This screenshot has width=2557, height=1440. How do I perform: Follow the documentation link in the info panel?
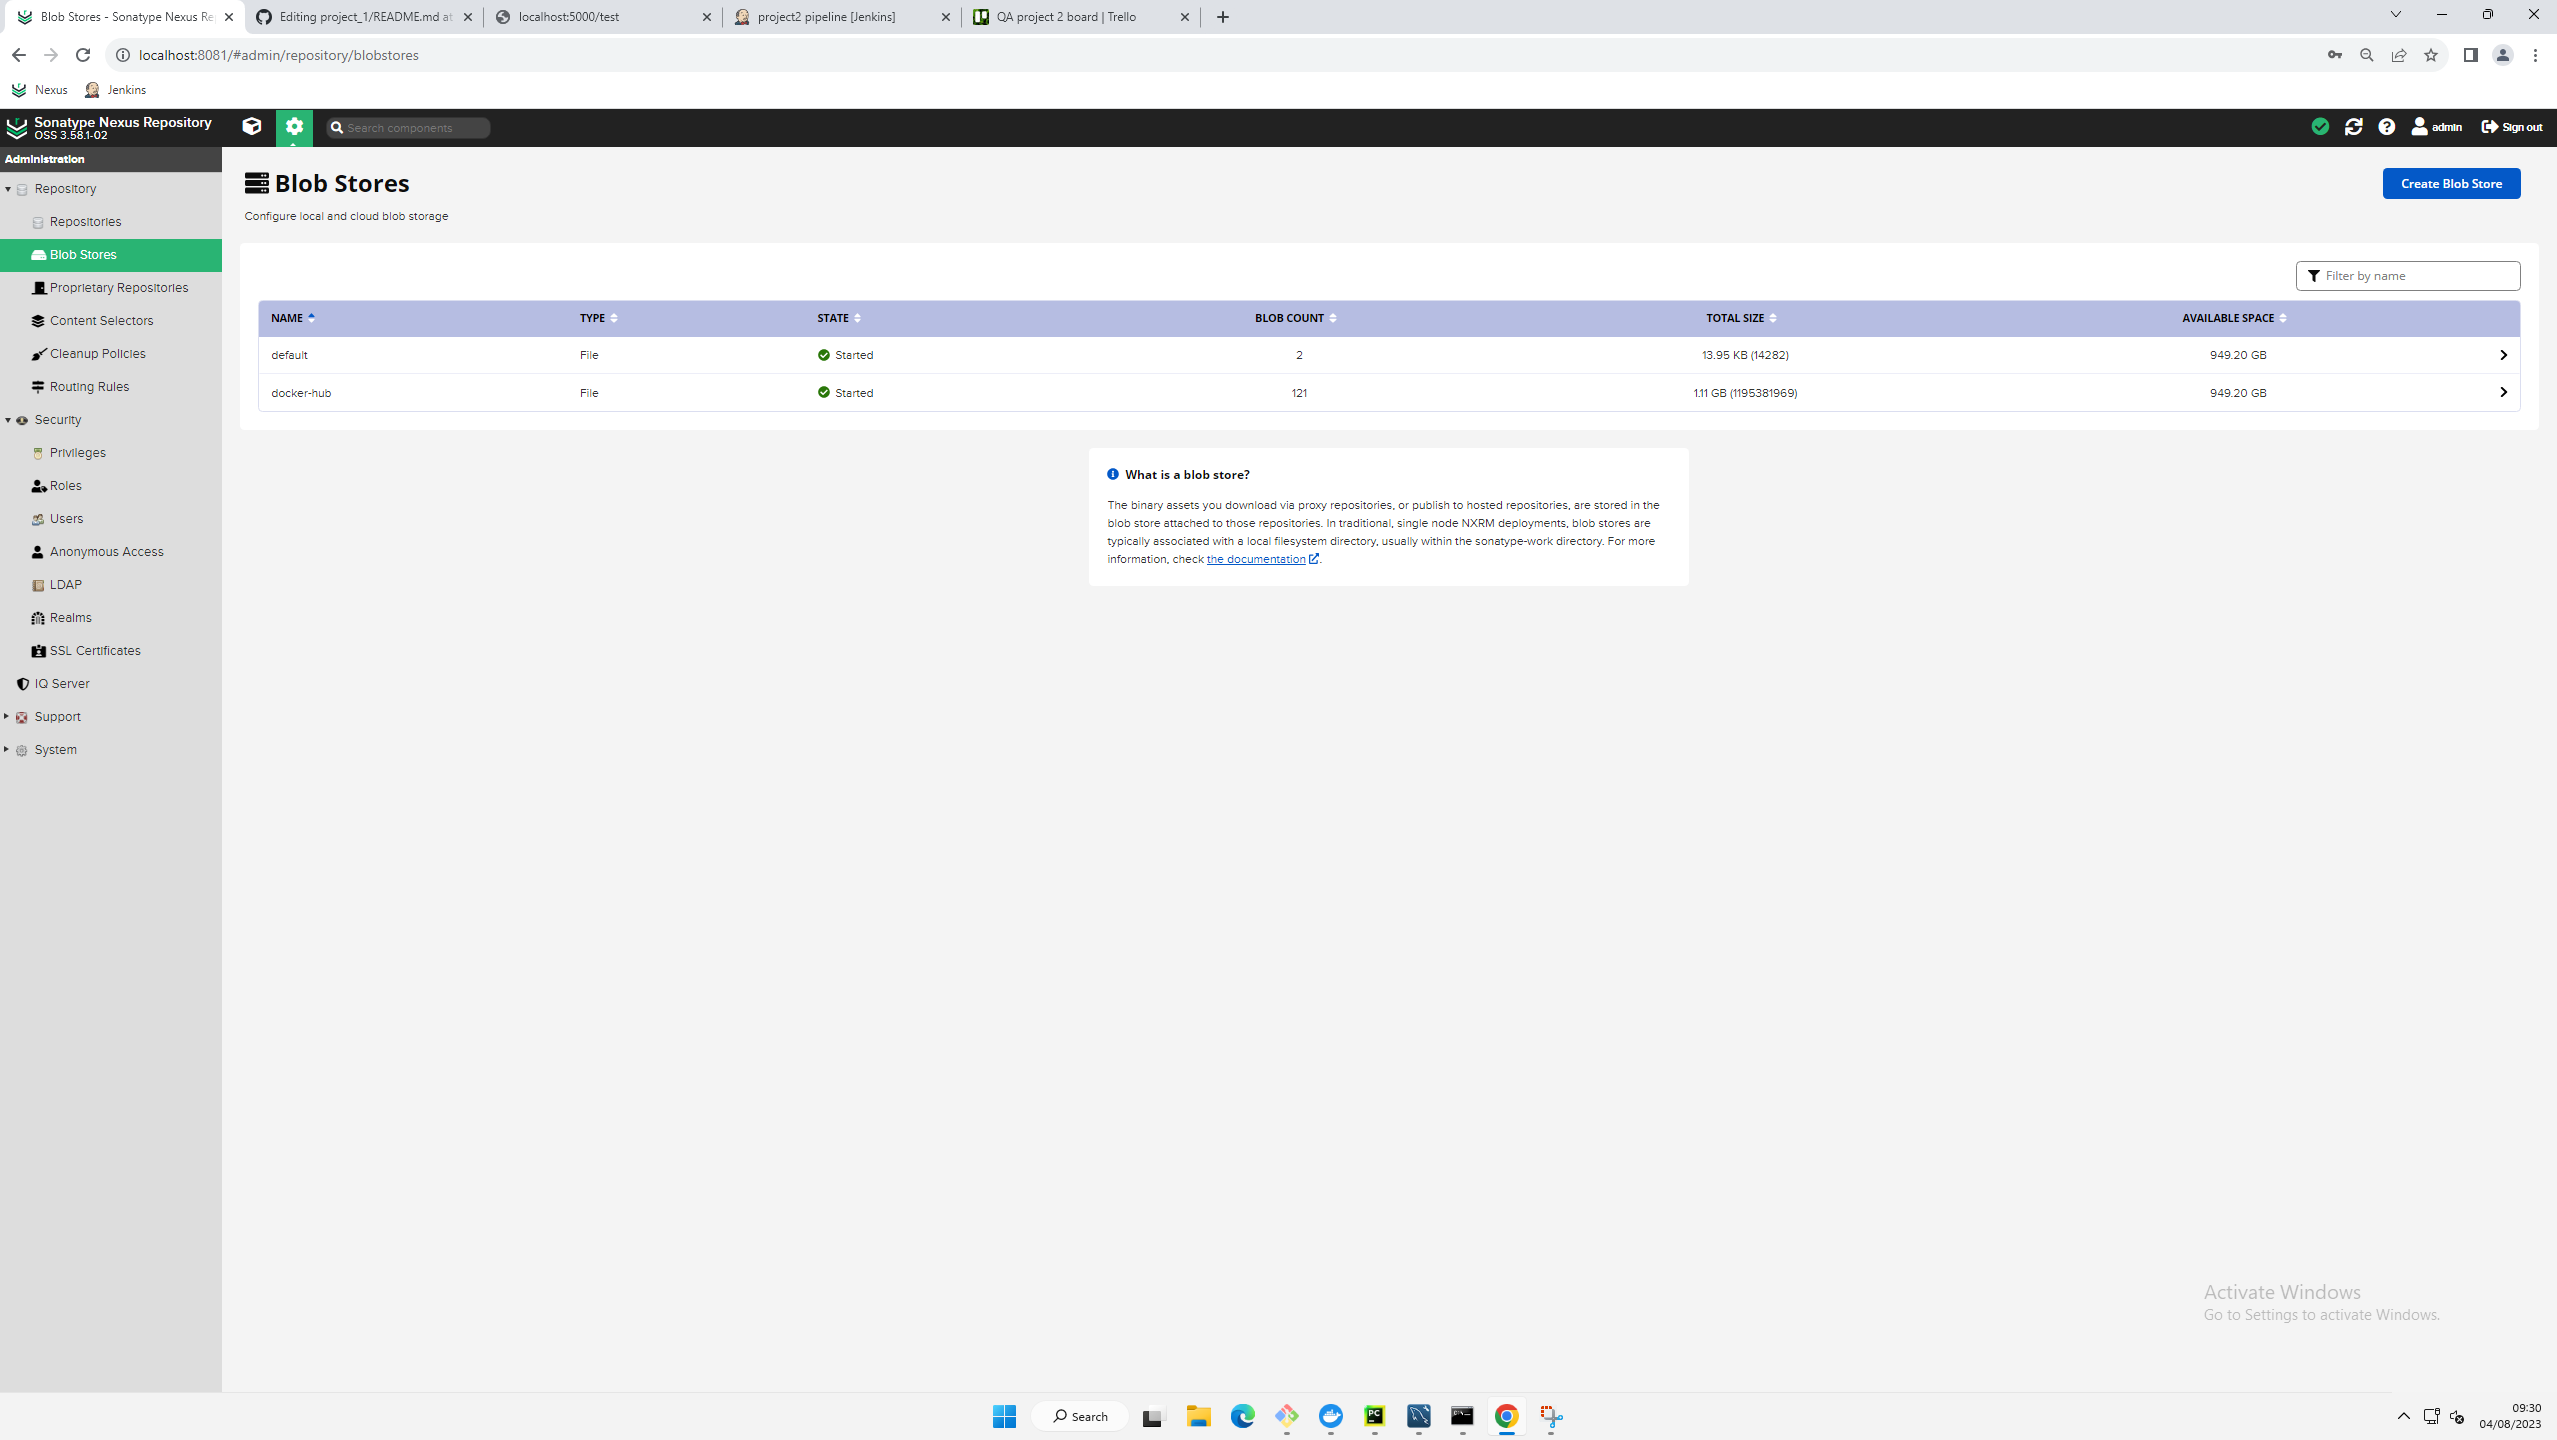coord(1256,559)
